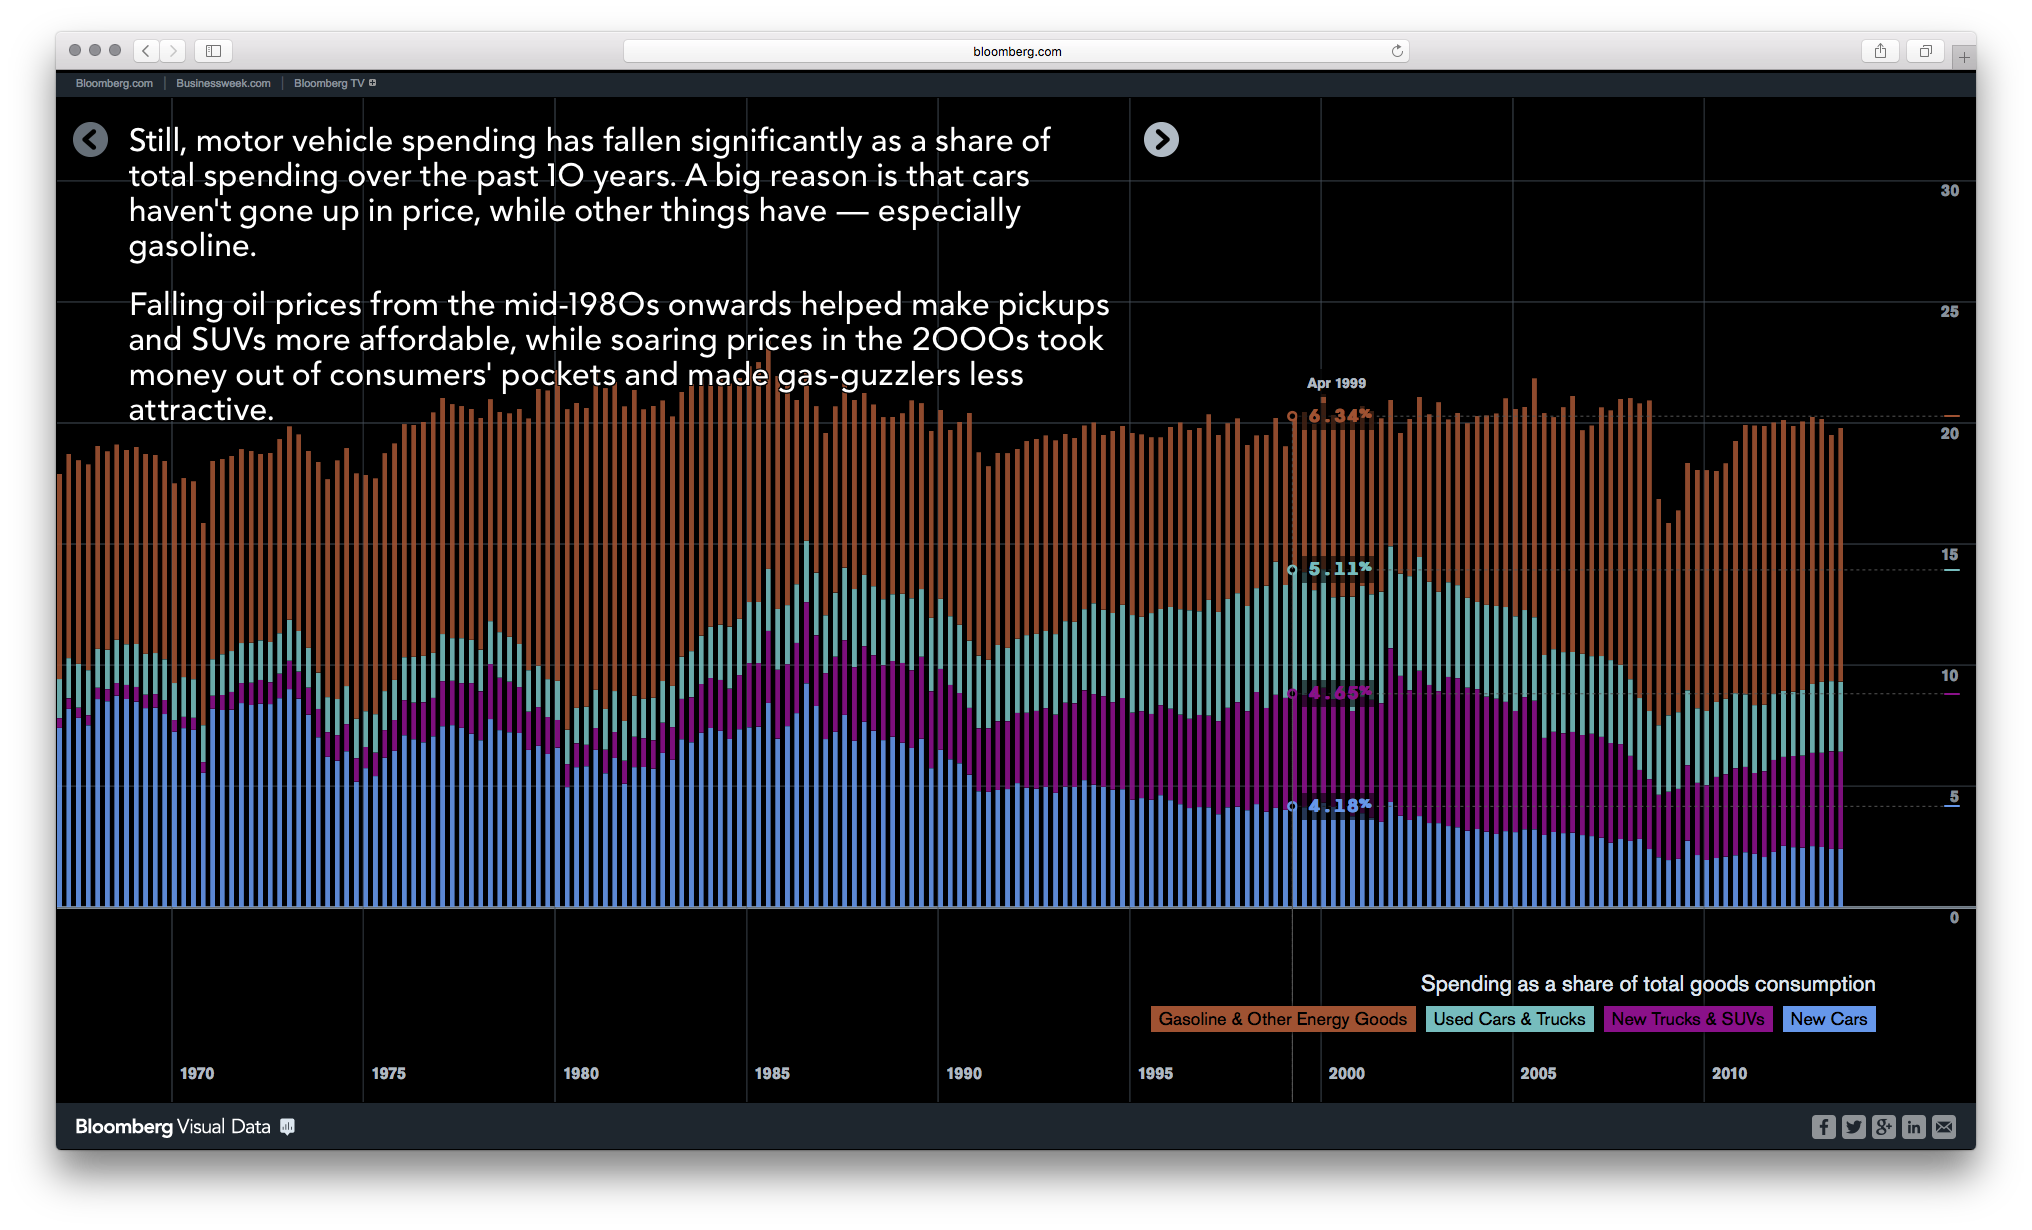Toggle the Used Cars & Trucks legend
This screenshot has width=2032, height=1230.
[1510, 1019]
